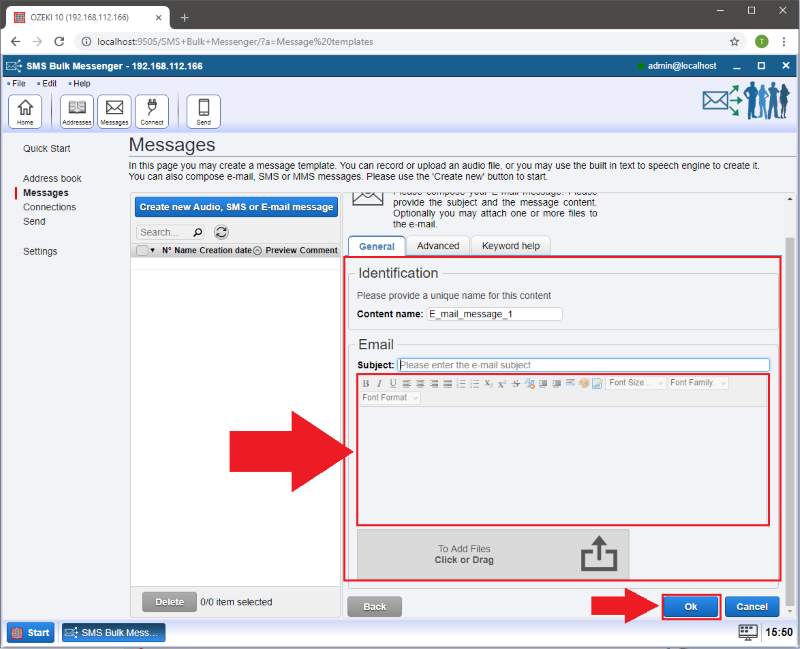The width and height of the screenshot is (800, 649).
Task: Click the search magnifier icon
Action: click(198, 232)
